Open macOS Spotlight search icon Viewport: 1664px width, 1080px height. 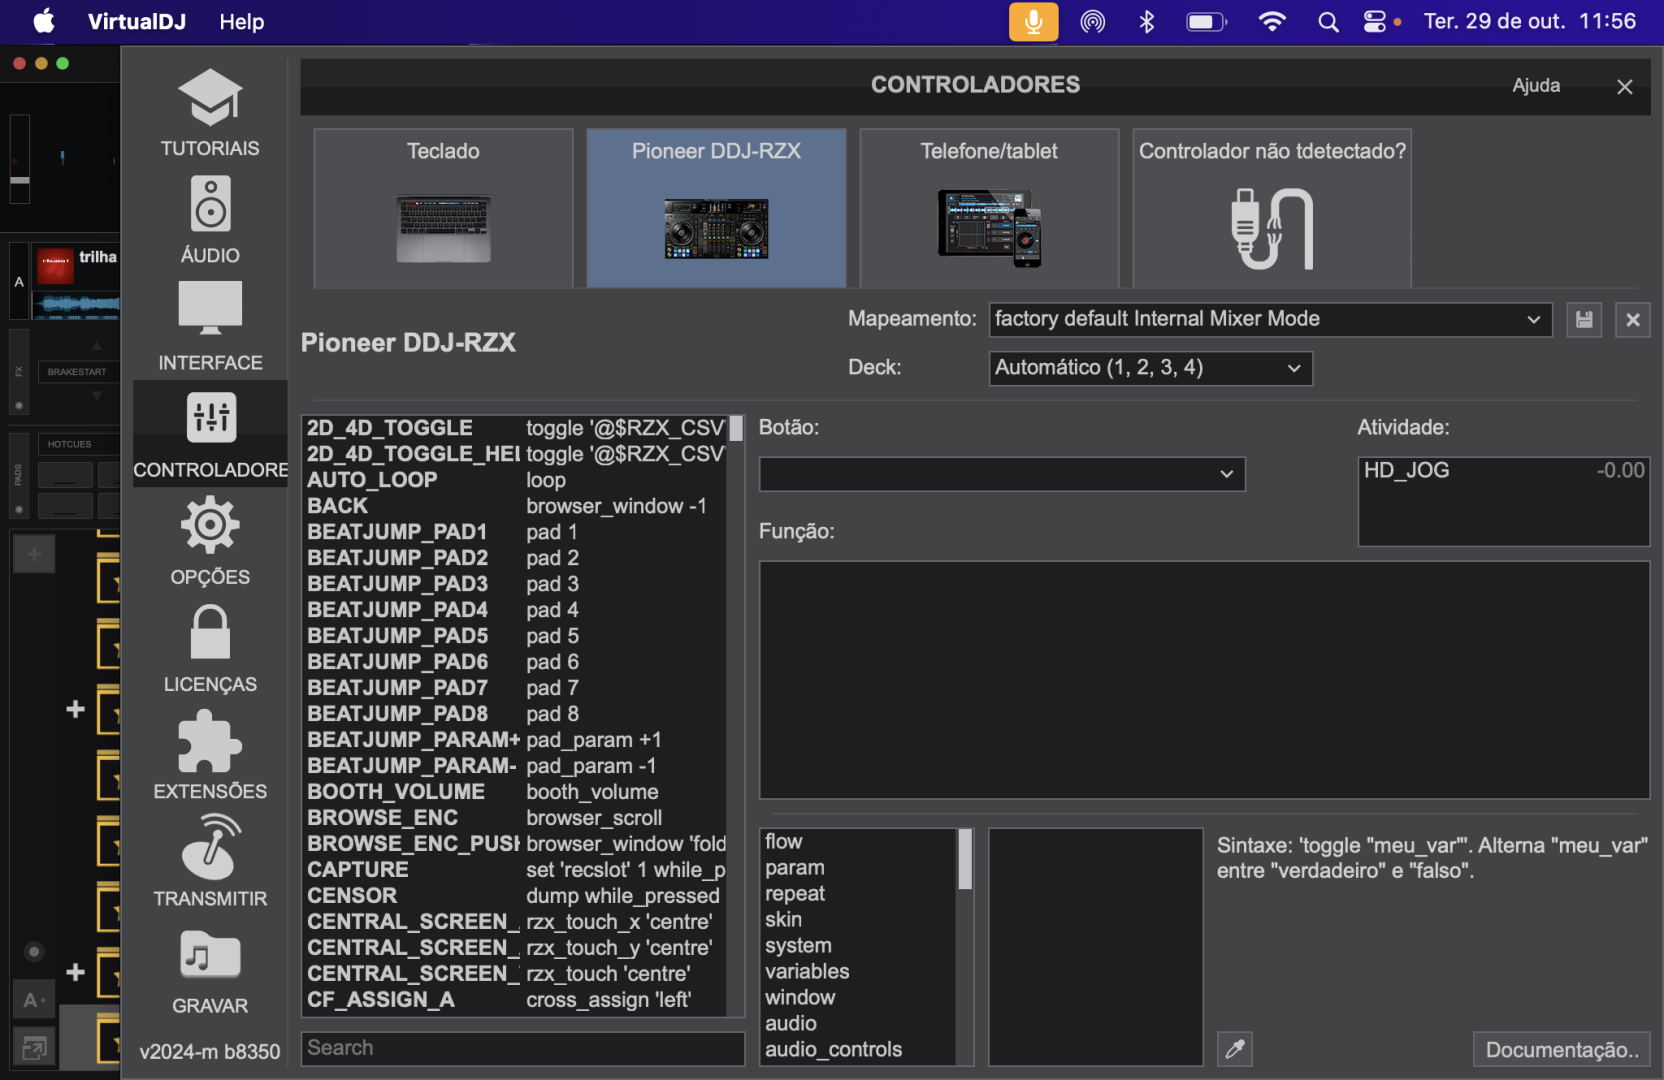coord(1328,22)
